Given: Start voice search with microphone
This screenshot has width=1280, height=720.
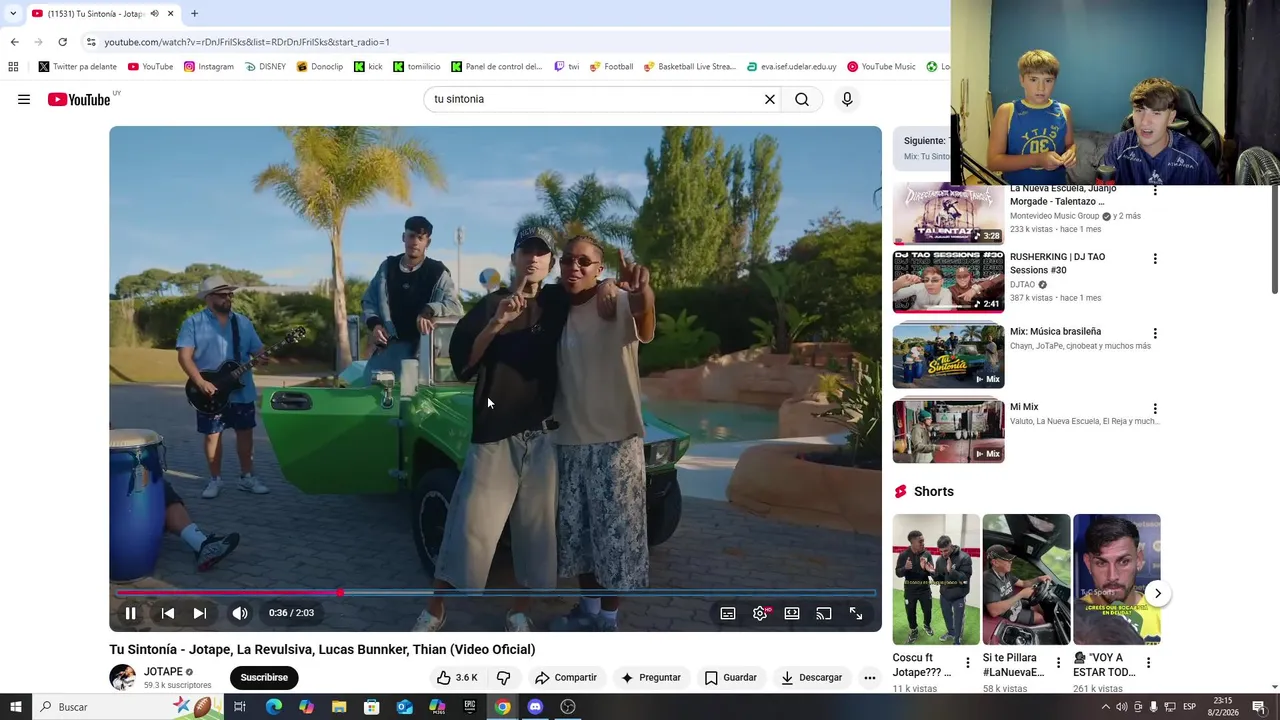Looking at the screenshot, I should point(847,99).
